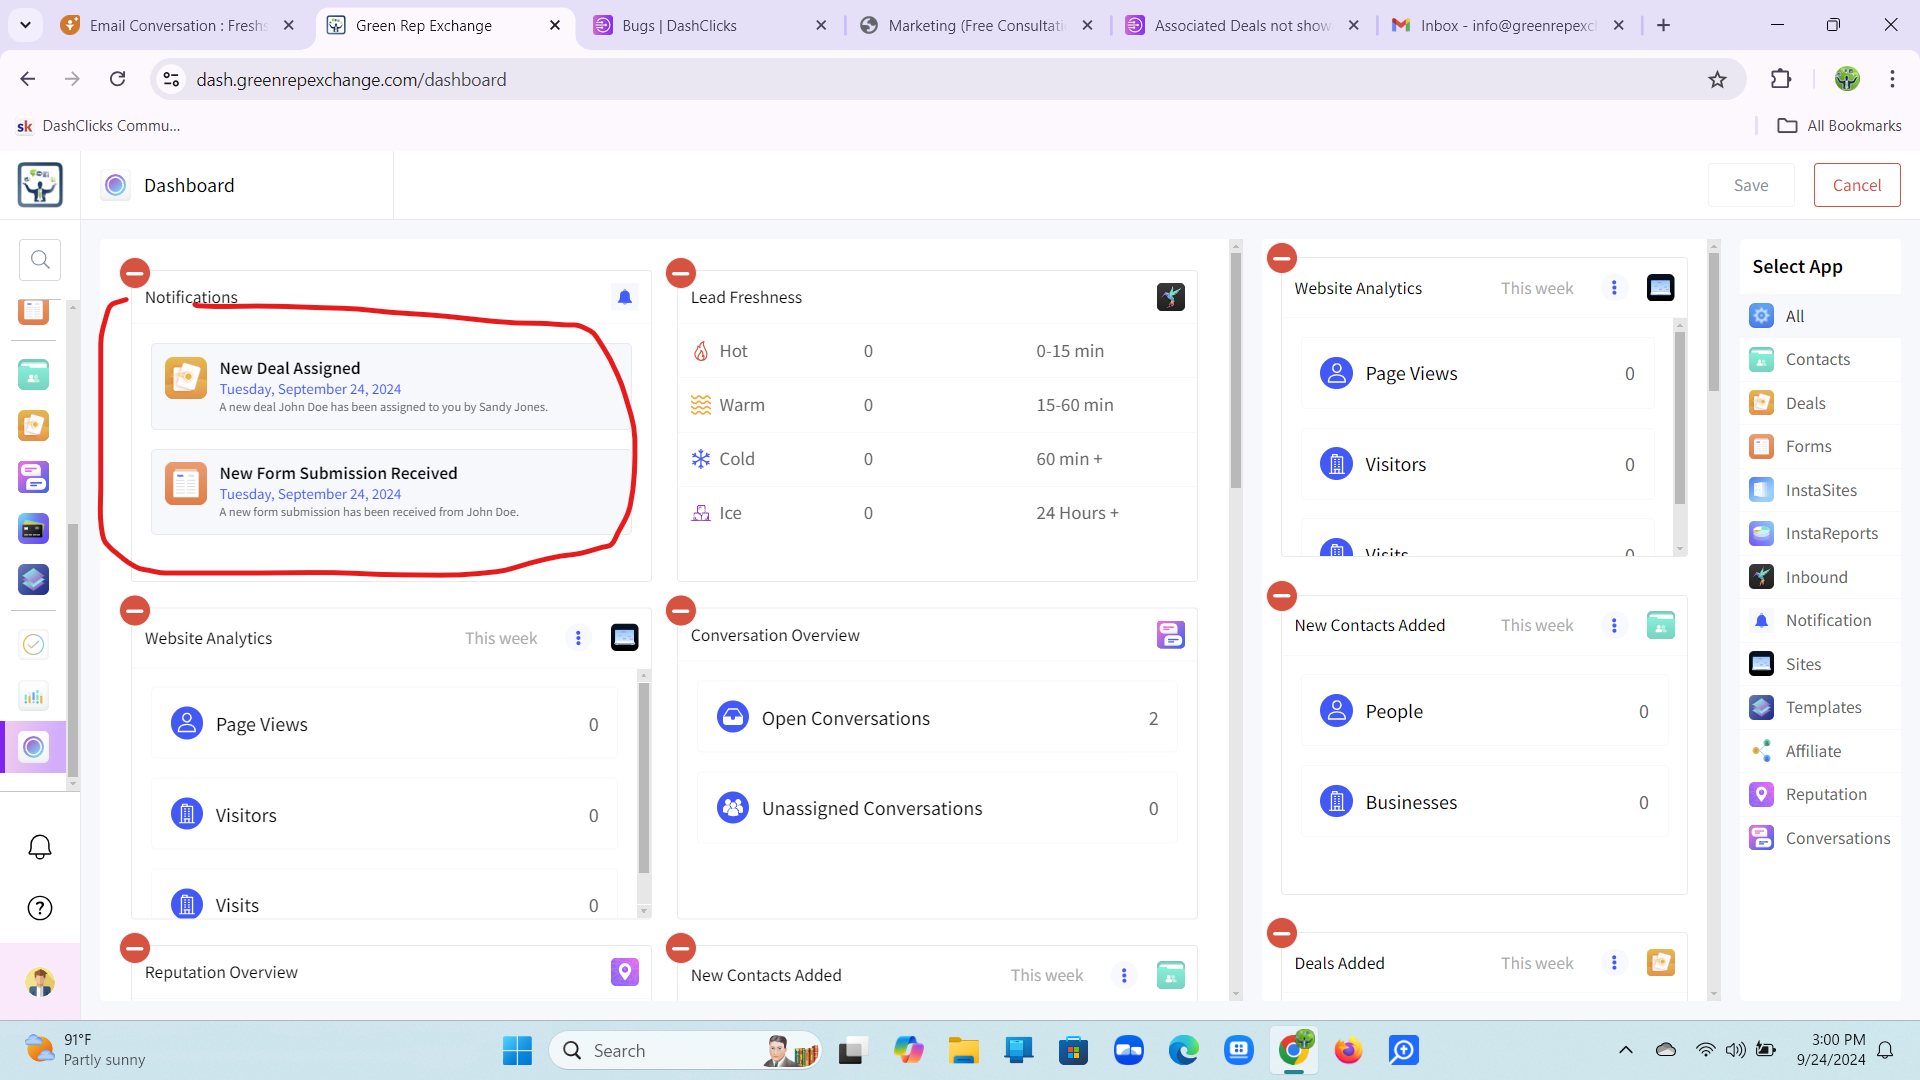The height and width of the screenshot is (1080, 1920).
Task: Click the Unassigned Conversations row
Action: pyautogui.click(x=937, y=808)
